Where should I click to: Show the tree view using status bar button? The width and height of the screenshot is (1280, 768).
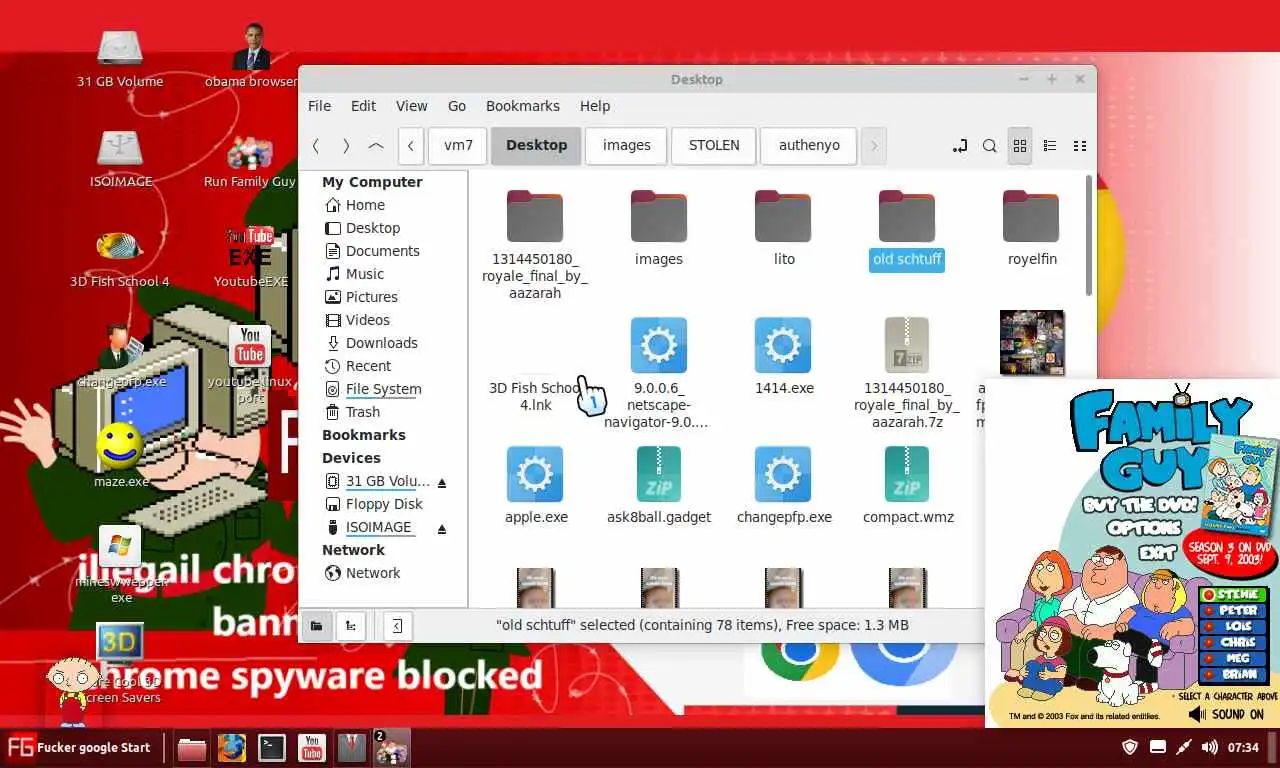(x=351, y=626)
